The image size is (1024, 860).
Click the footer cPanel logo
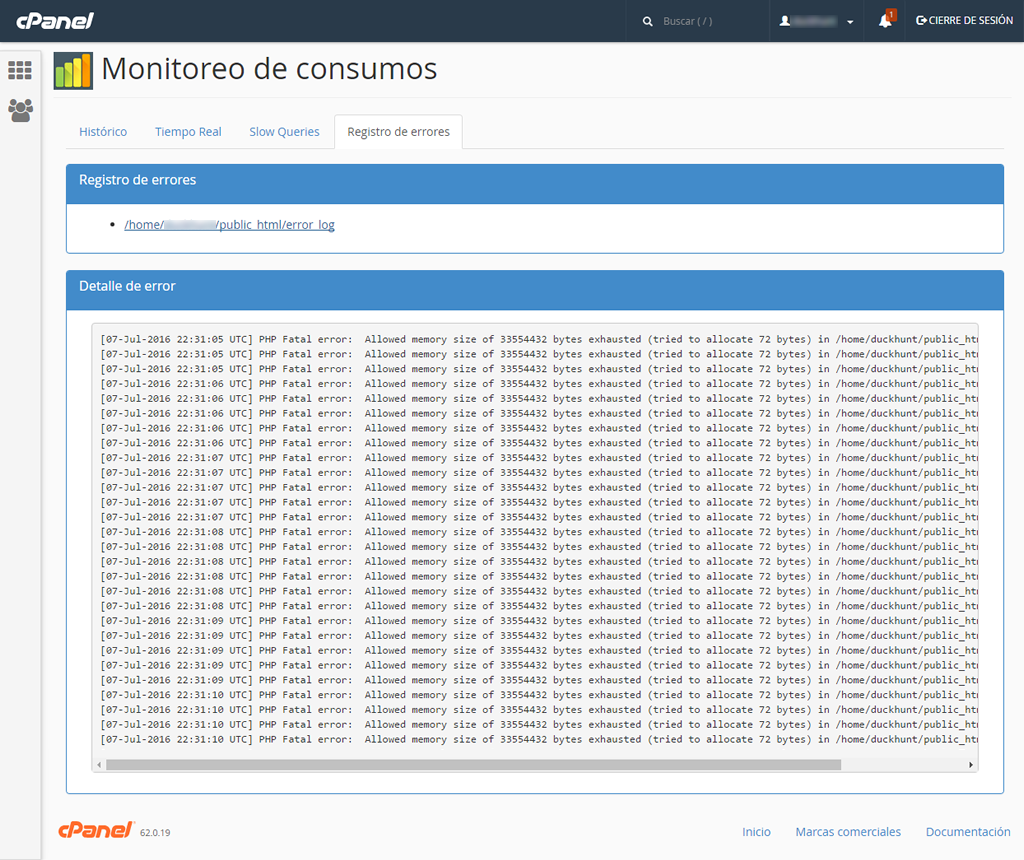click(x=96, y=830)
